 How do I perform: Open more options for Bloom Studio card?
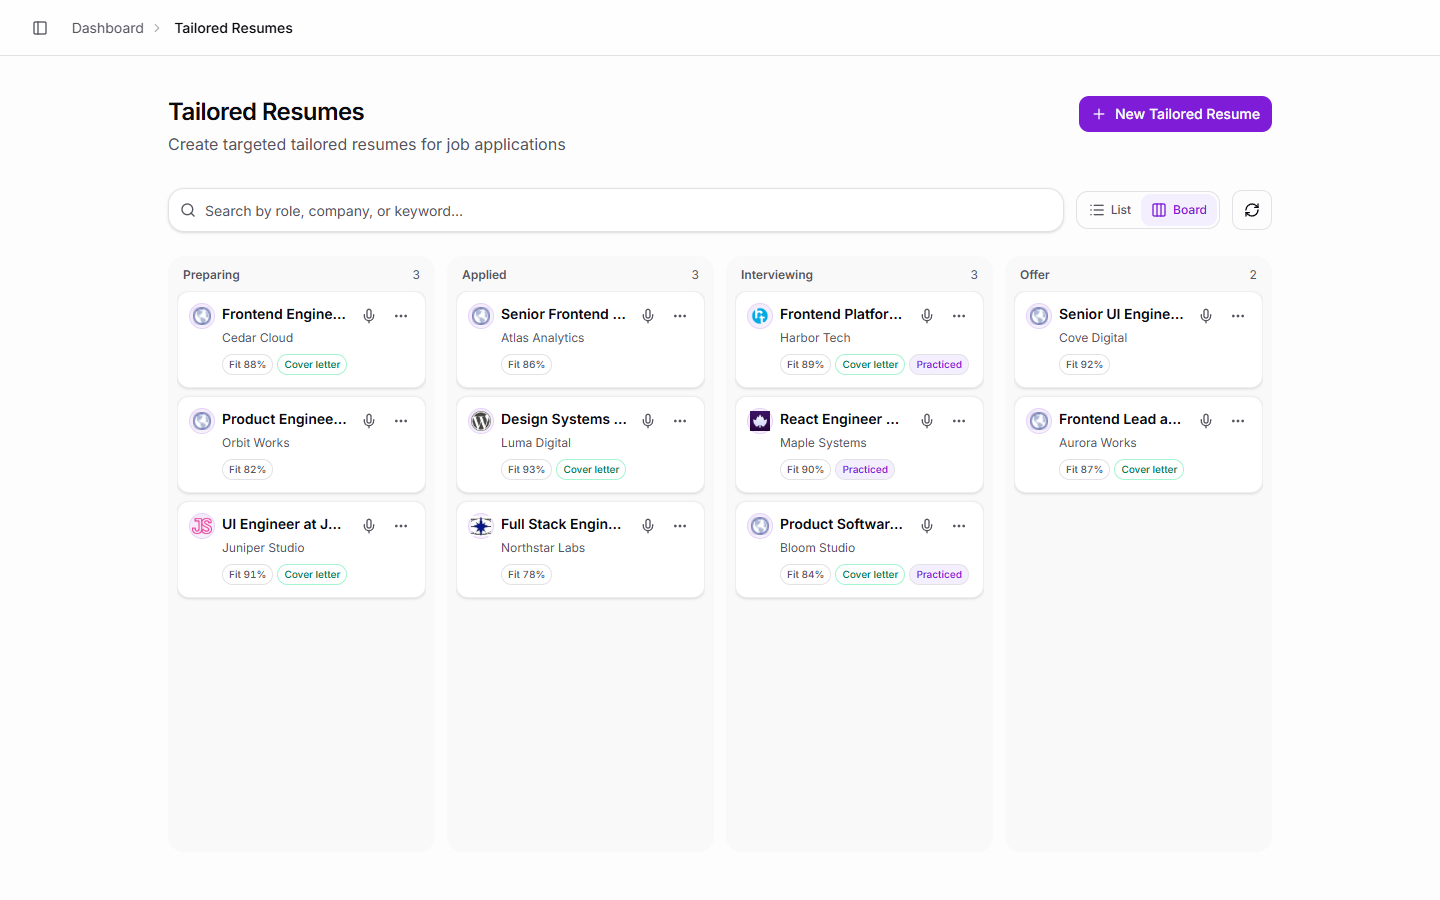[959, 526]
